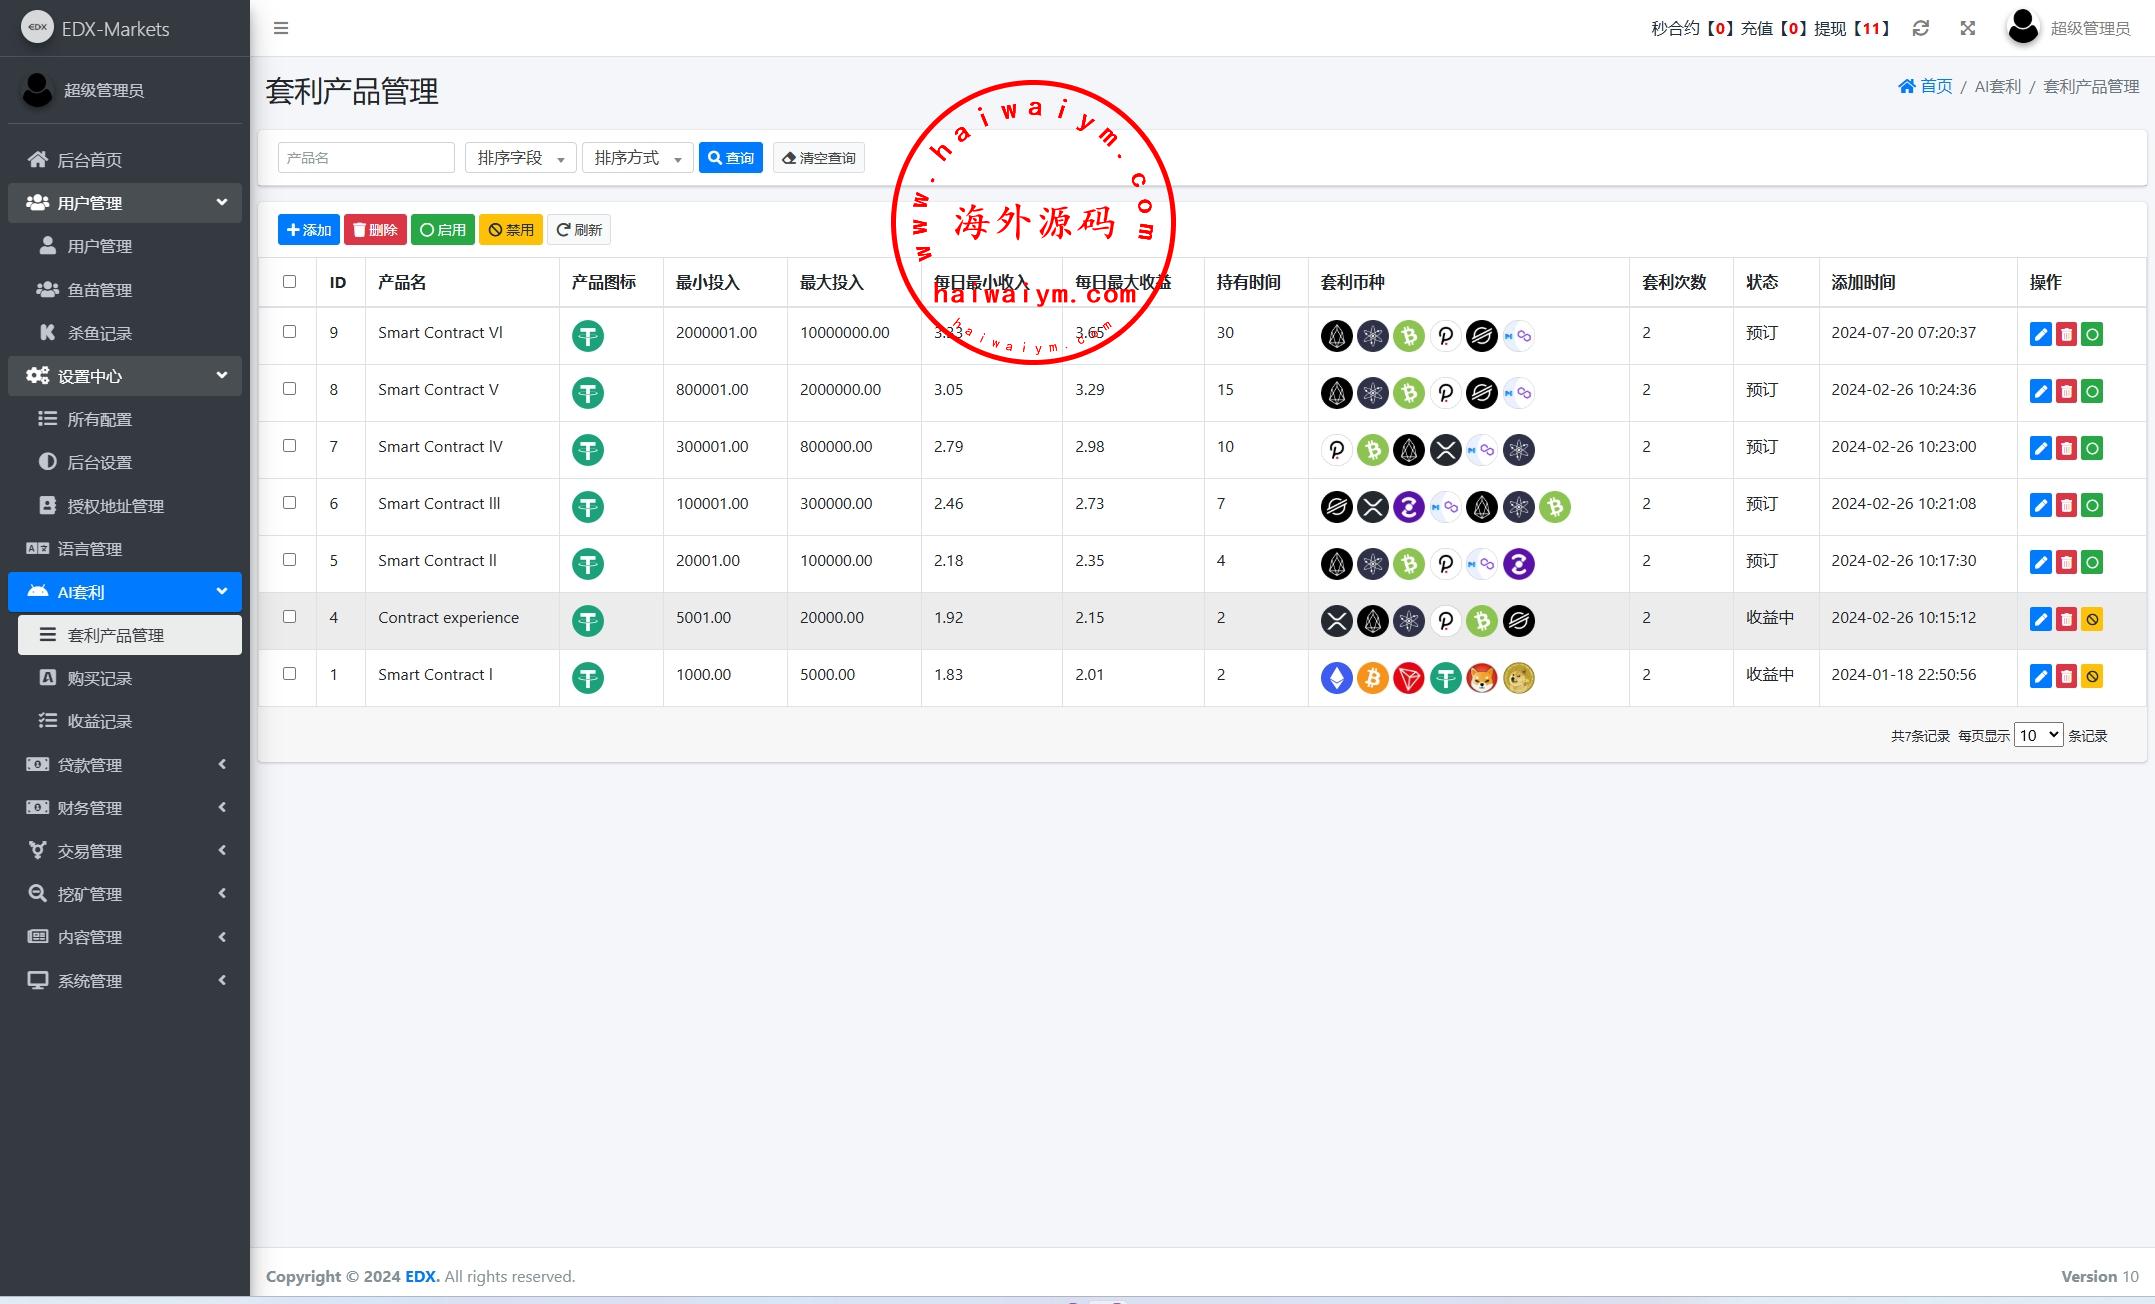Enable Smart Contract IV with green circle icon
Screen dimensions: 2155x1304
point(2092,448)
